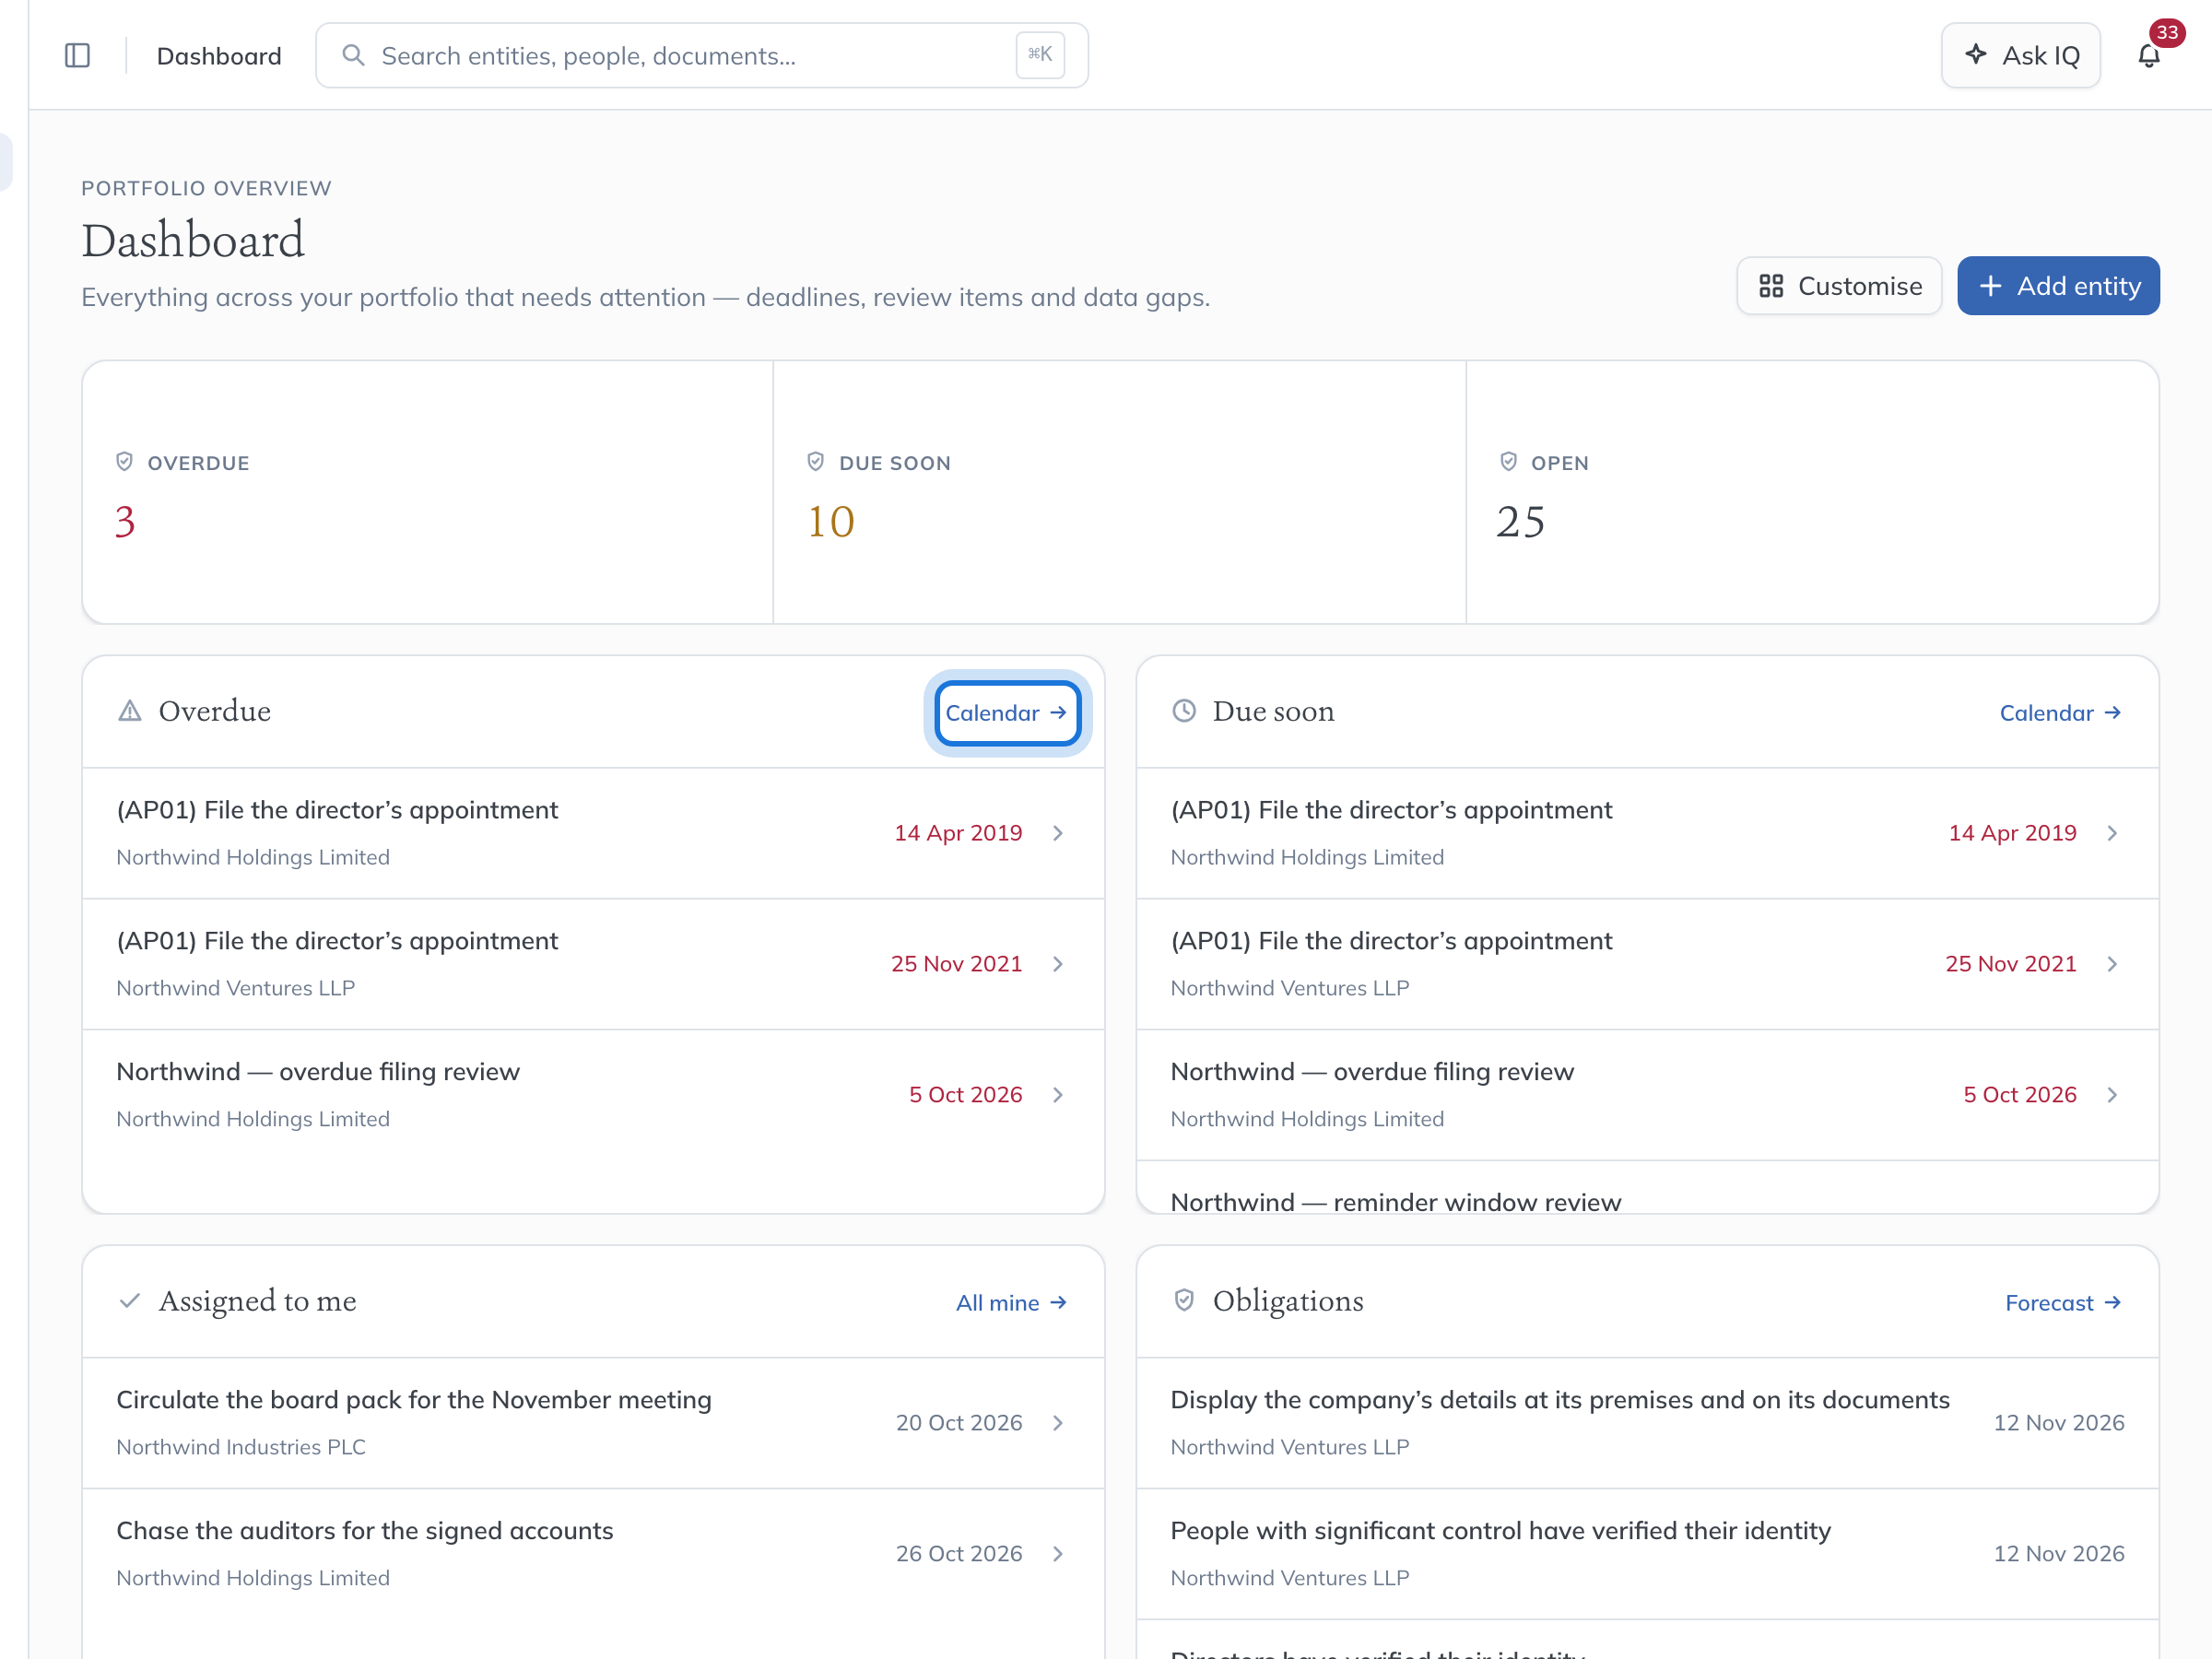The height and width of the screenshot is (1659, 2212).
Task: Click the Overdue panel warning triangle icon
Action: (x=130, y=711)
